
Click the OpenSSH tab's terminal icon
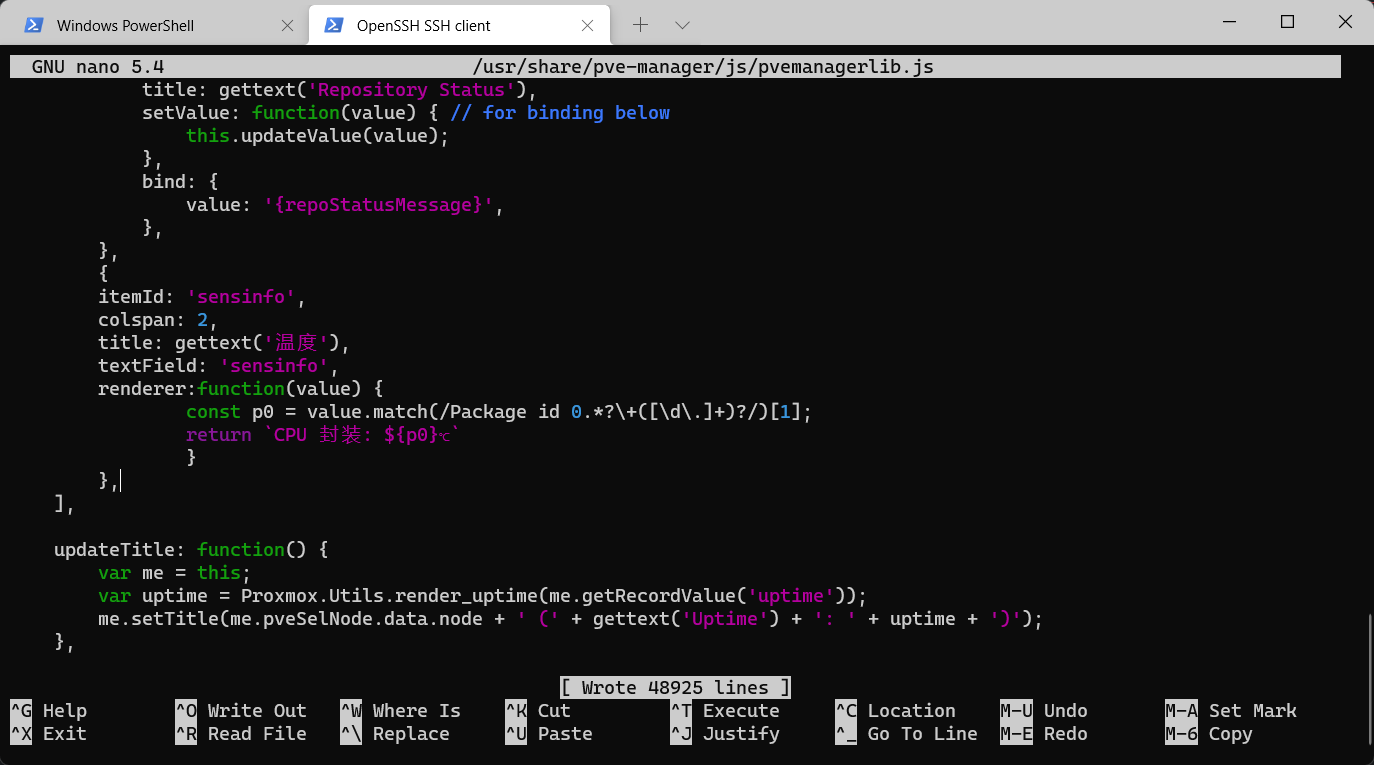click(334, 25)
